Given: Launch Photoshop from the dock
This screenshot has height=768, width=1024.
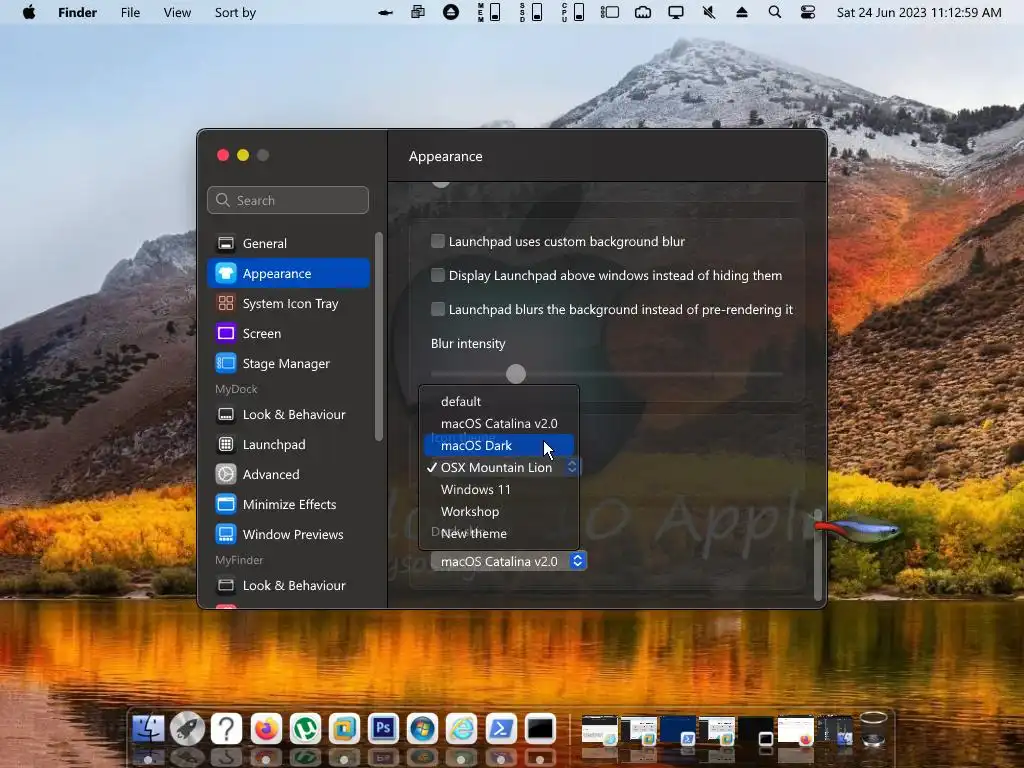Looking at the screenshot, I should pos(383,728).
